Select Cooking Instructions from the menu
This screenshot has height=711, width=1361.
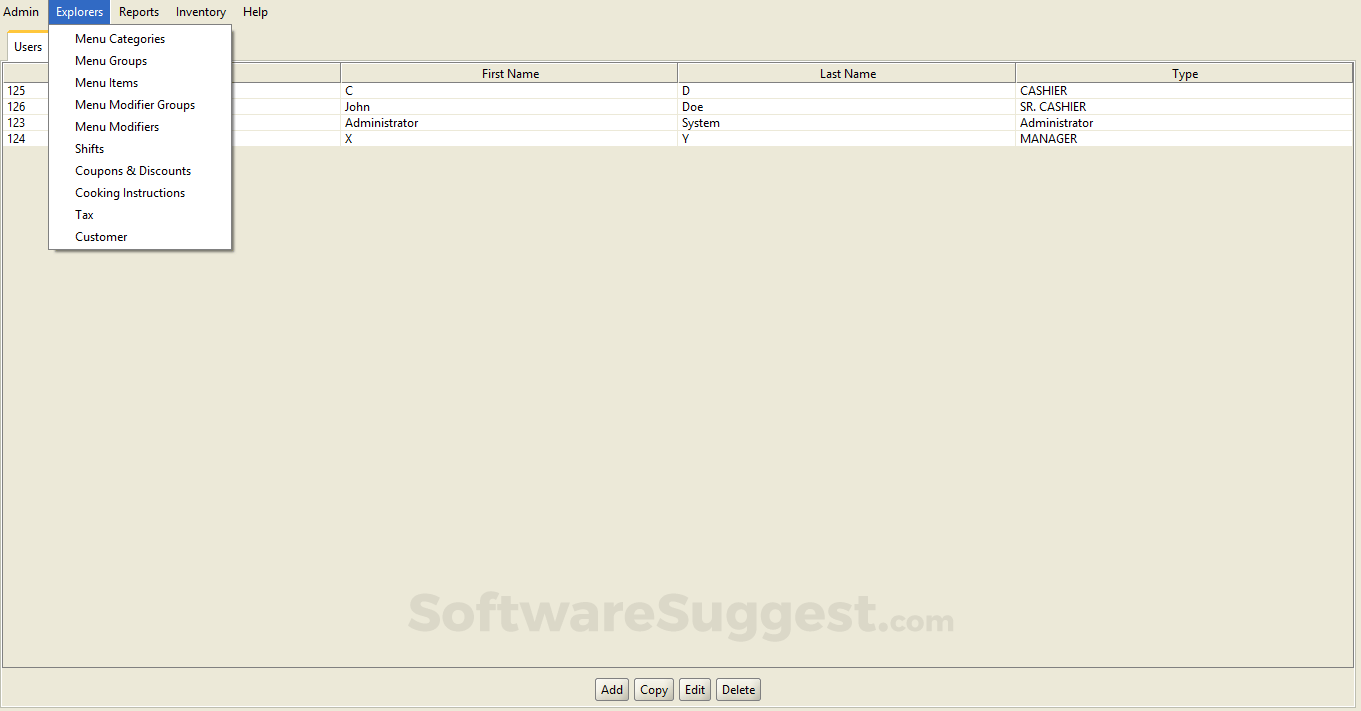129,192
